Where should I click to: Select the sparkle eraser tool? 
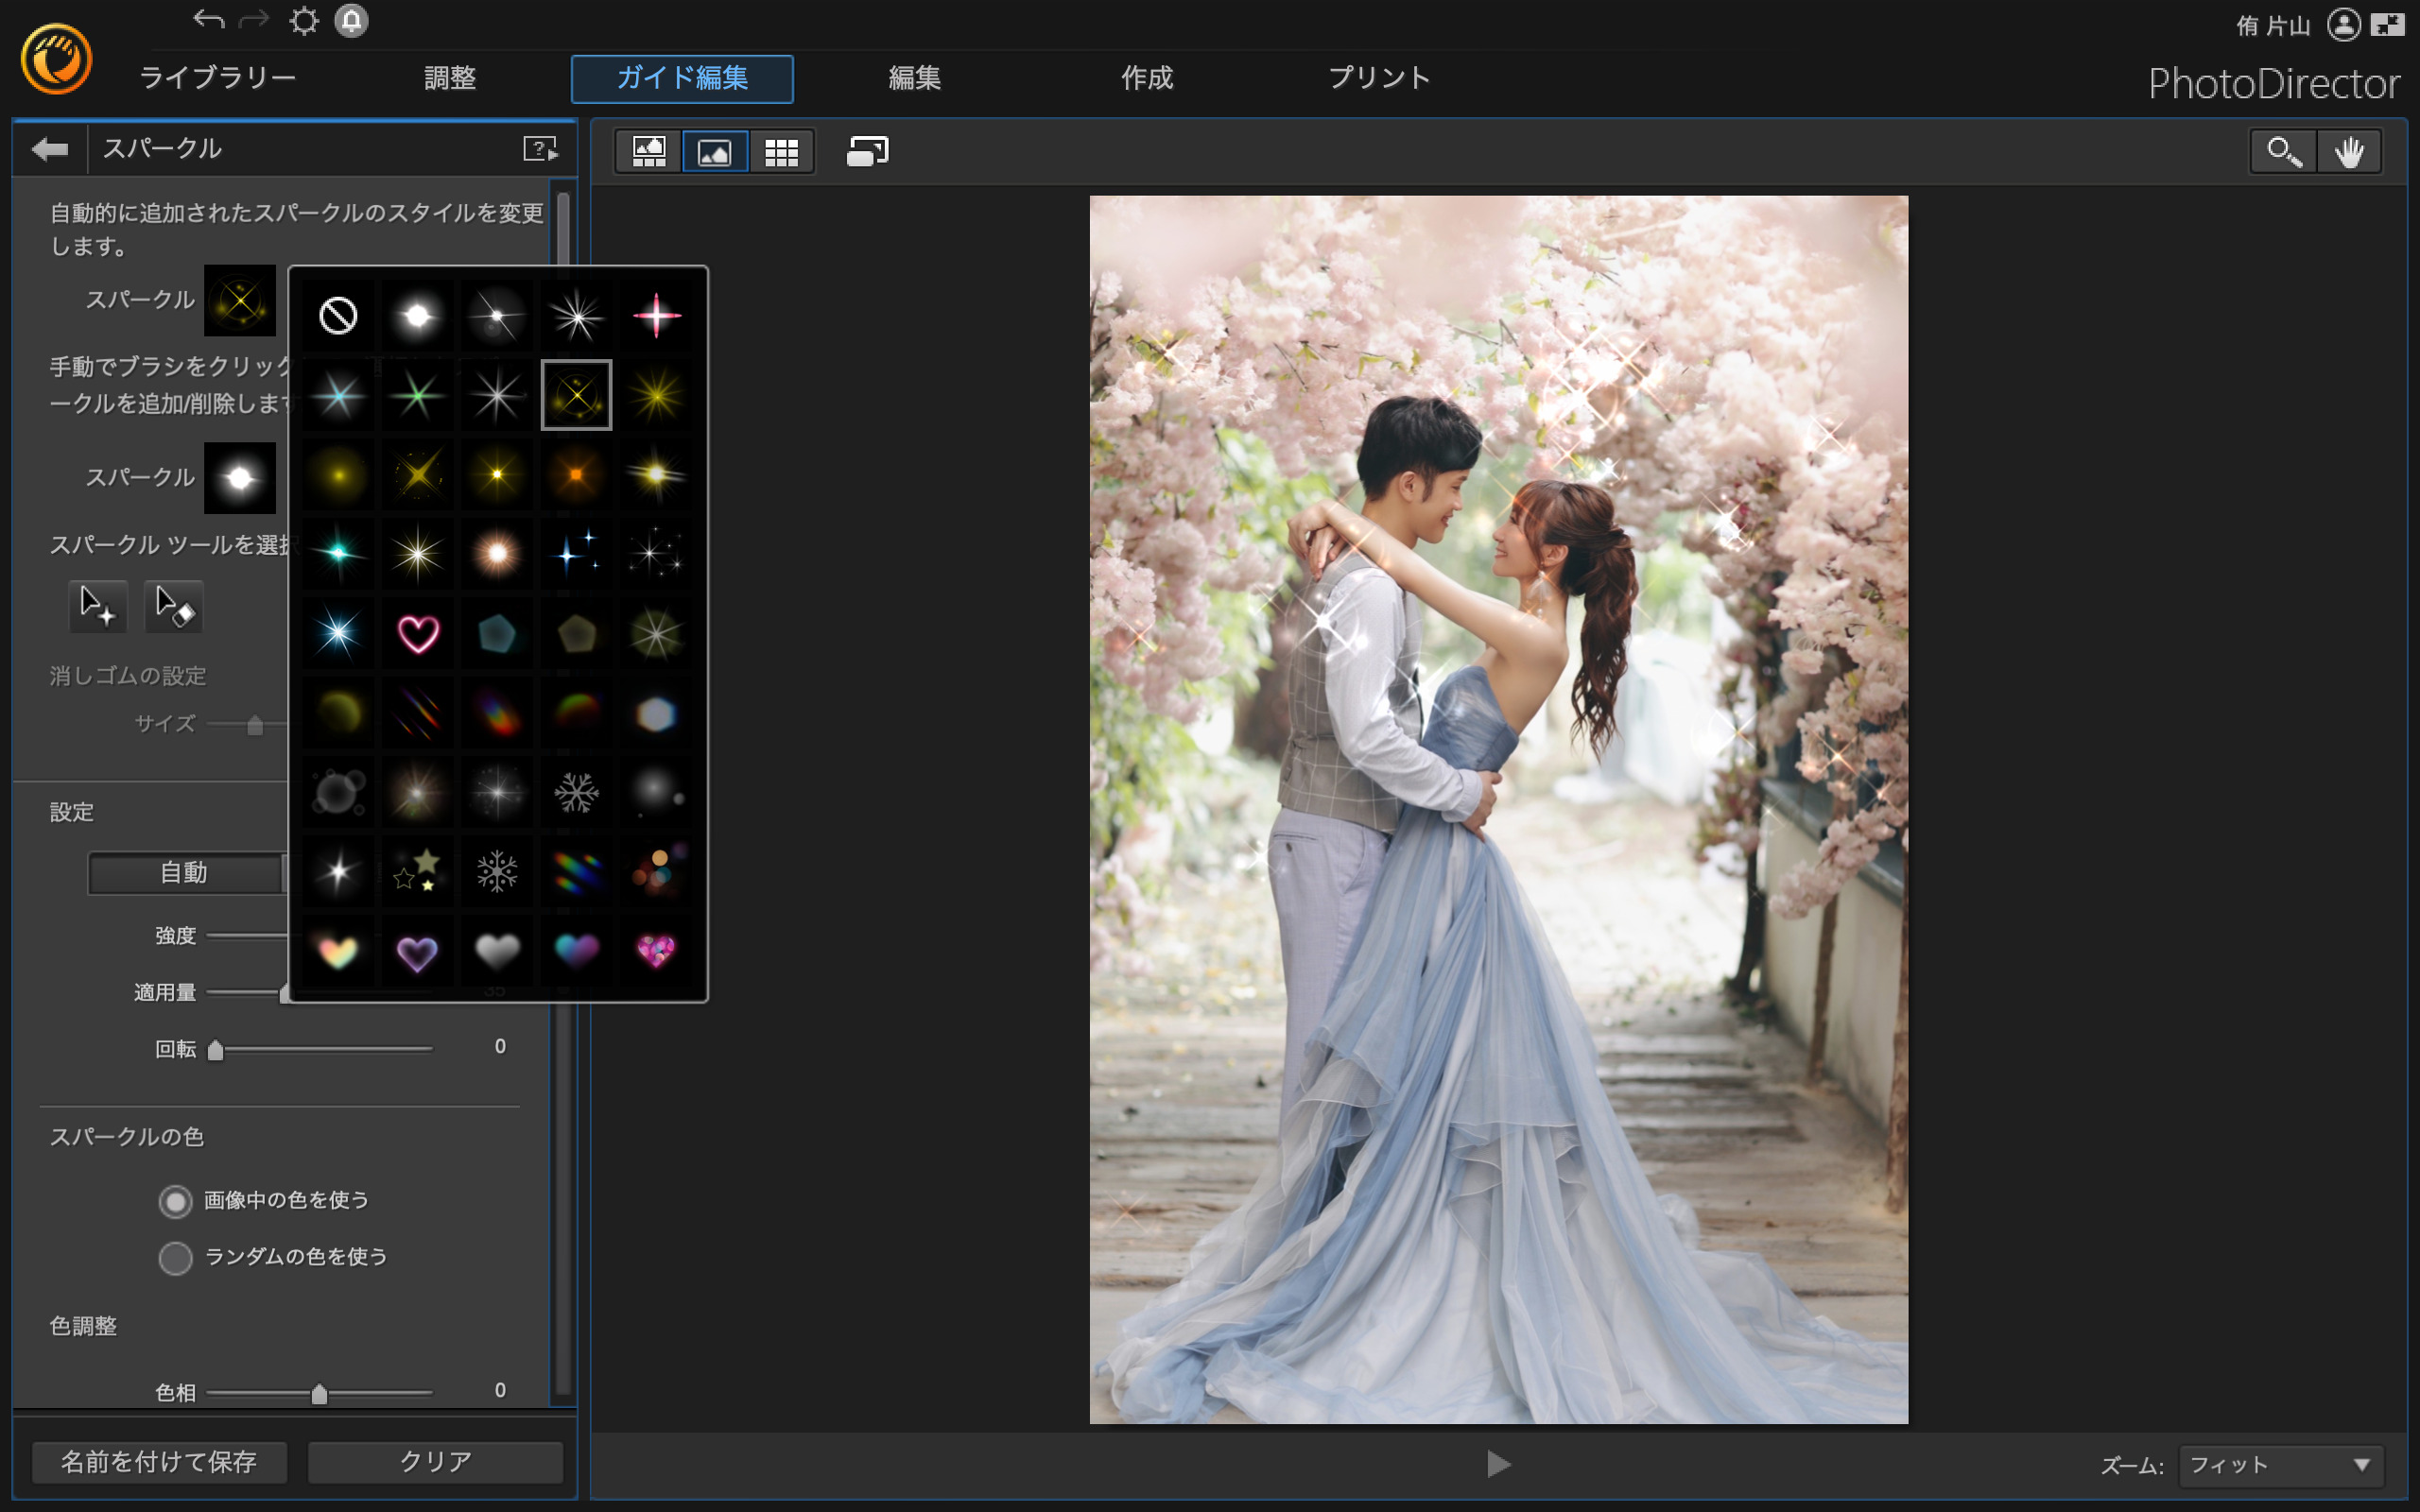click(x=174, y=606)
